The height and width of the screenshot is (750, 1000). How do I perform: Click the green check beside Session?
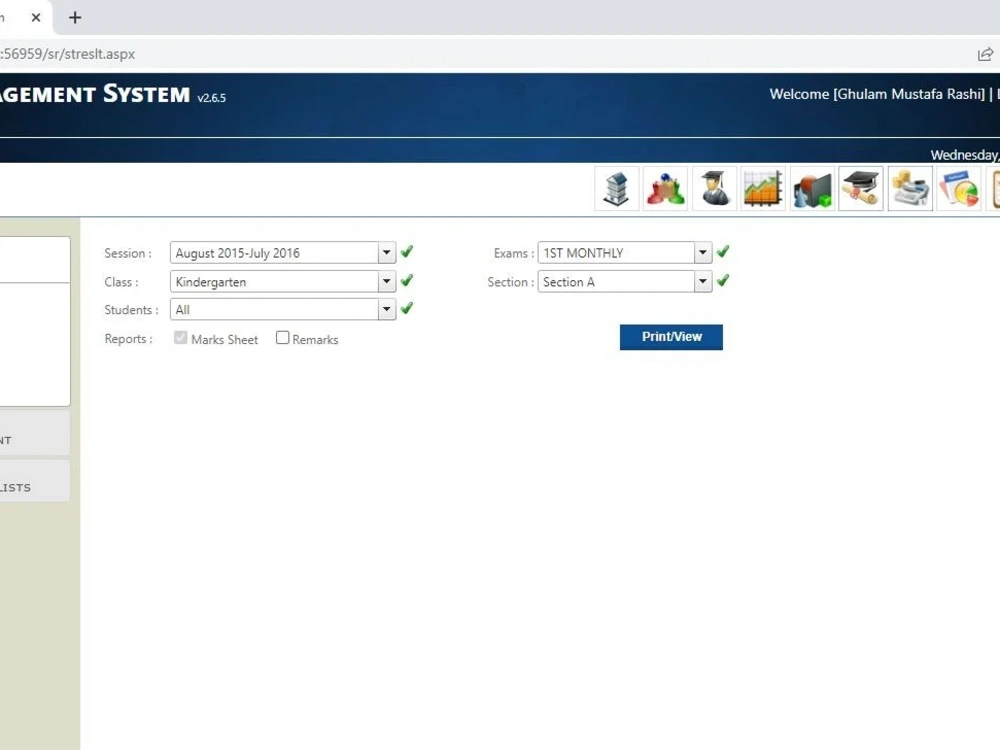[x=407, y=252]
